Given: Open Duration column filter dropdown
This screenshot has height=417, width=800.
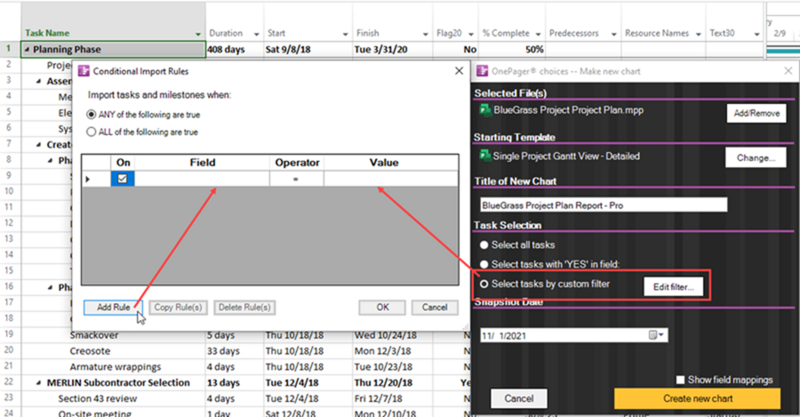Looking at the screenshot, I should pos(256,34).
